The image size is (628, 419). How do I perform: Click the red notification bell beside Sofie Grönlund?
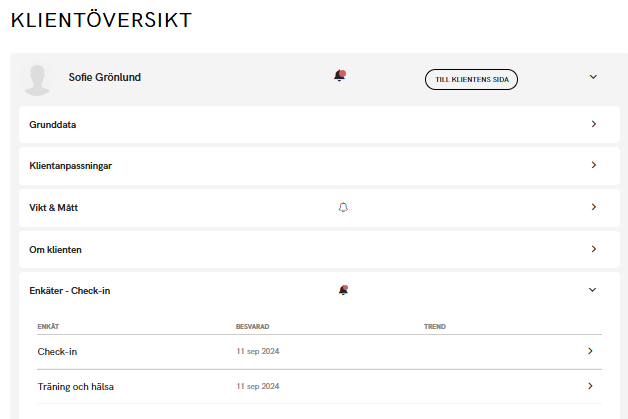(x=340, y=76)
